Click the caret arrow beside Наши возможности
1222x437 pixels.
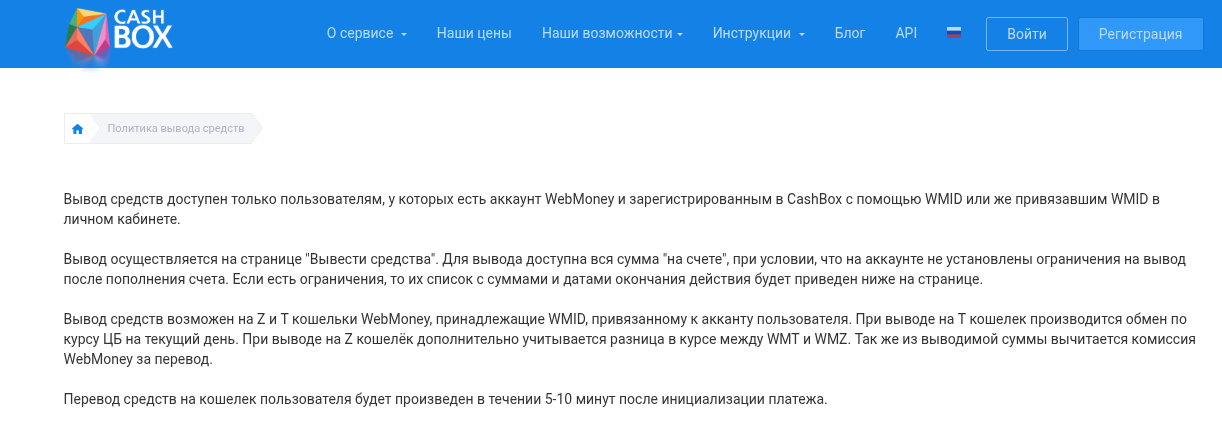point(680,35)
